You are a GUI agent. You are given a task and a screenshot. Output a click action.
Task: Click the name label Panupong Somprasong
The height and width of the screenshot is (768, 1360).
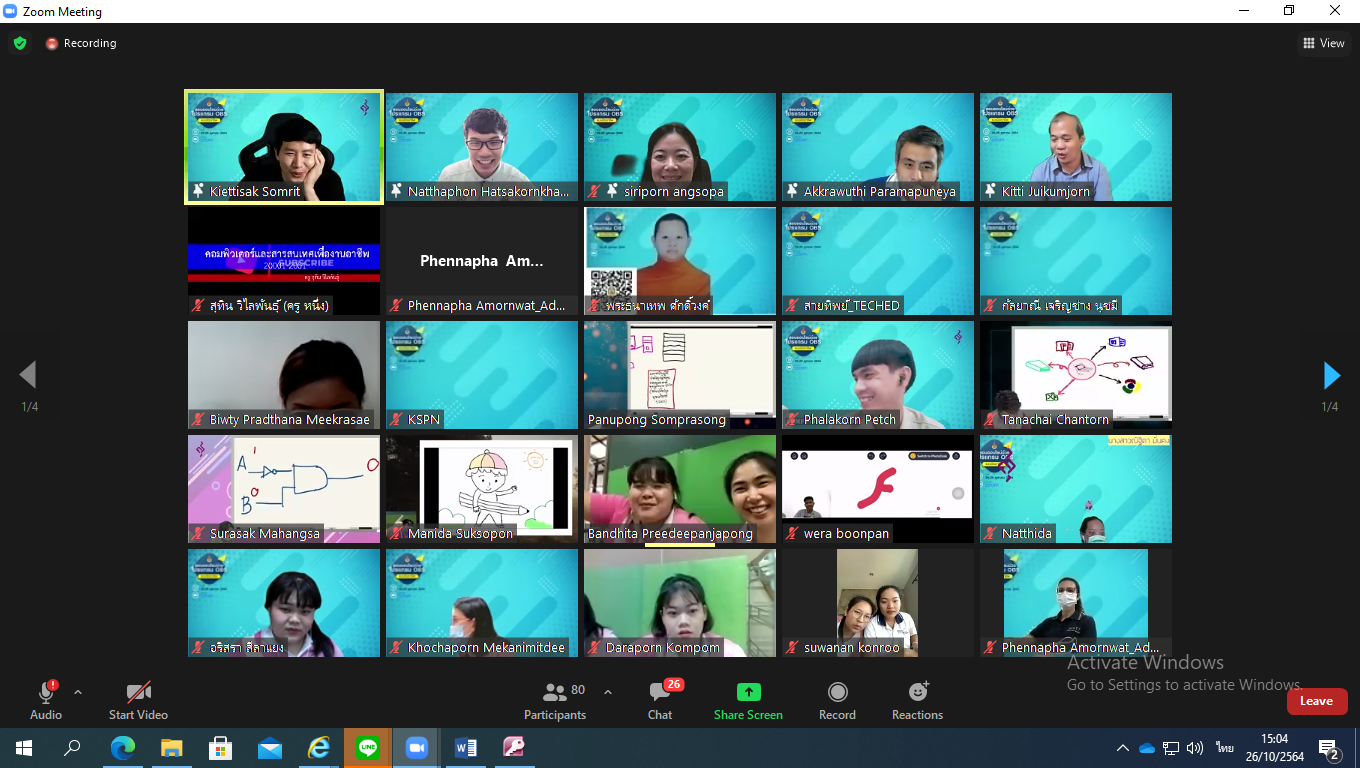[657, 420]
